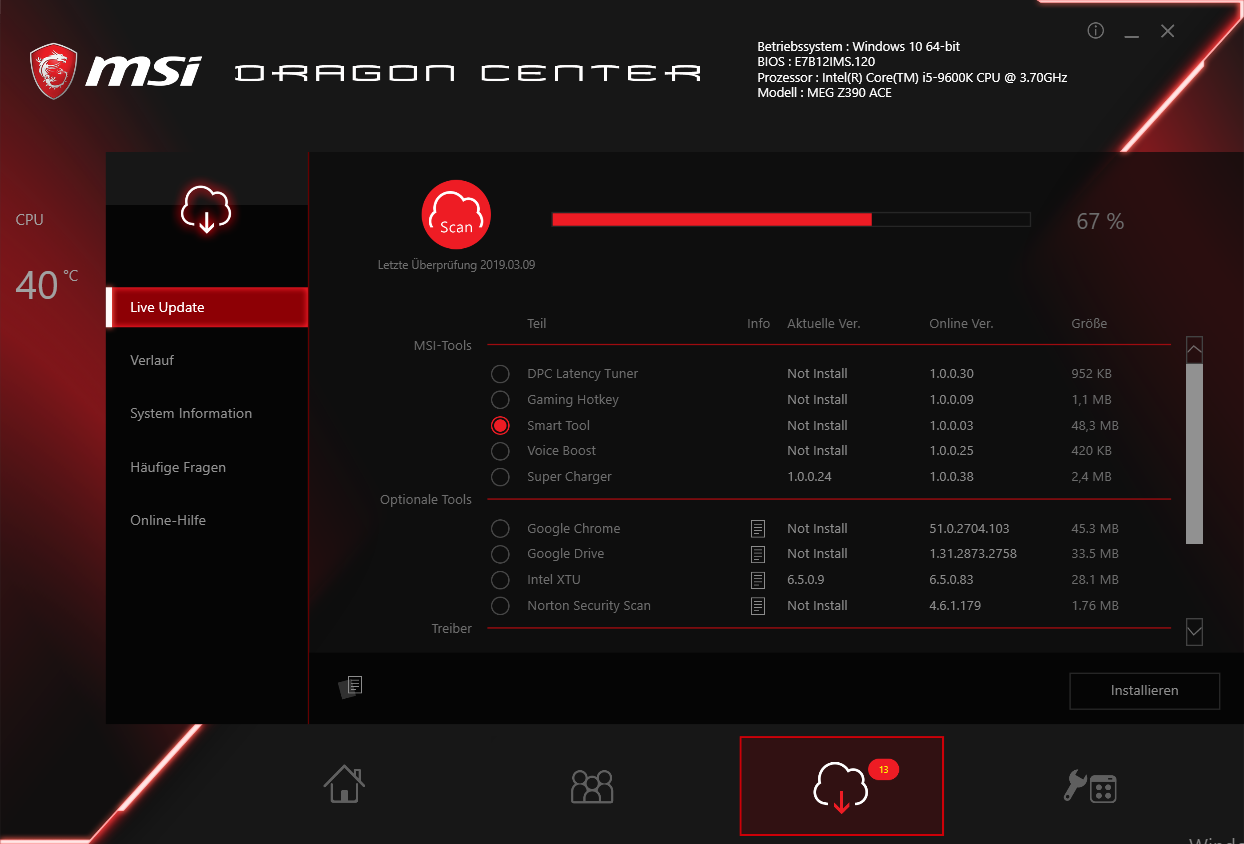
Task: Select the Google Chrome radio button
Action: pyautogui.click(x=500, y=528)
